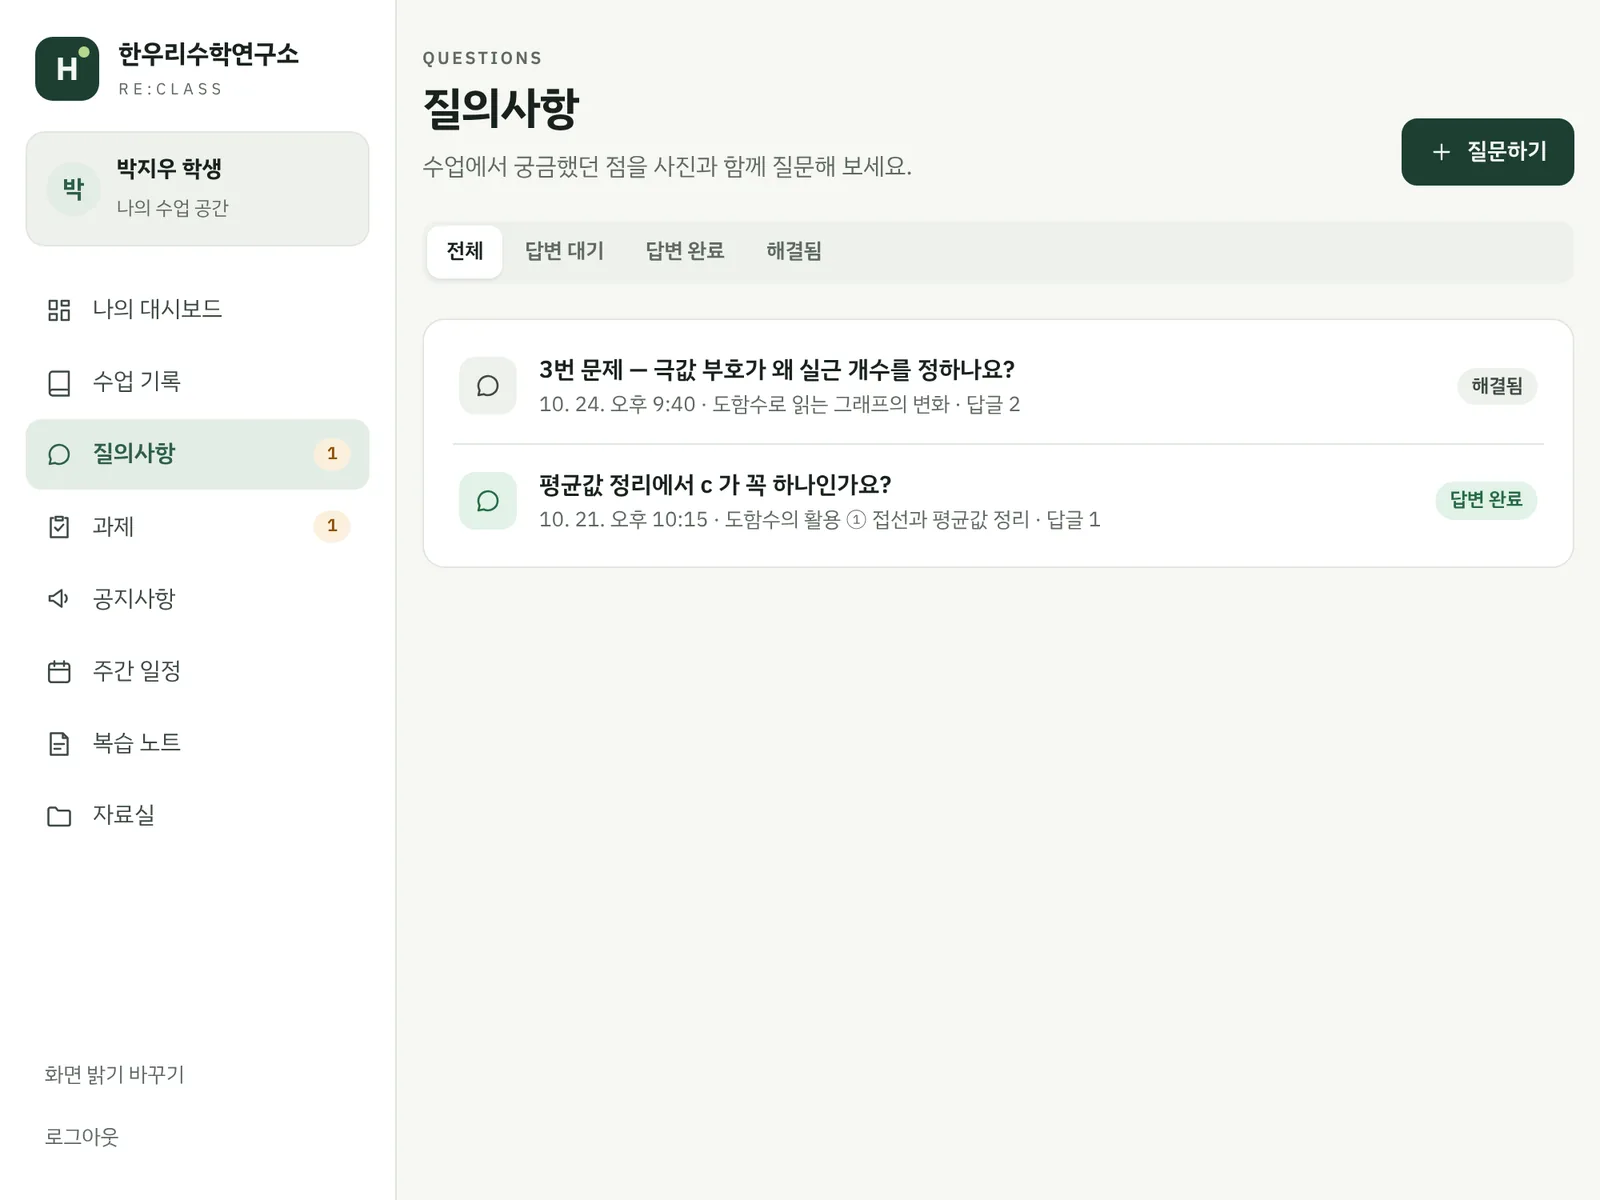Click chat icon of 평균값 정리 question
Screen dimensions: 1600x1200
tap(488, 501)
